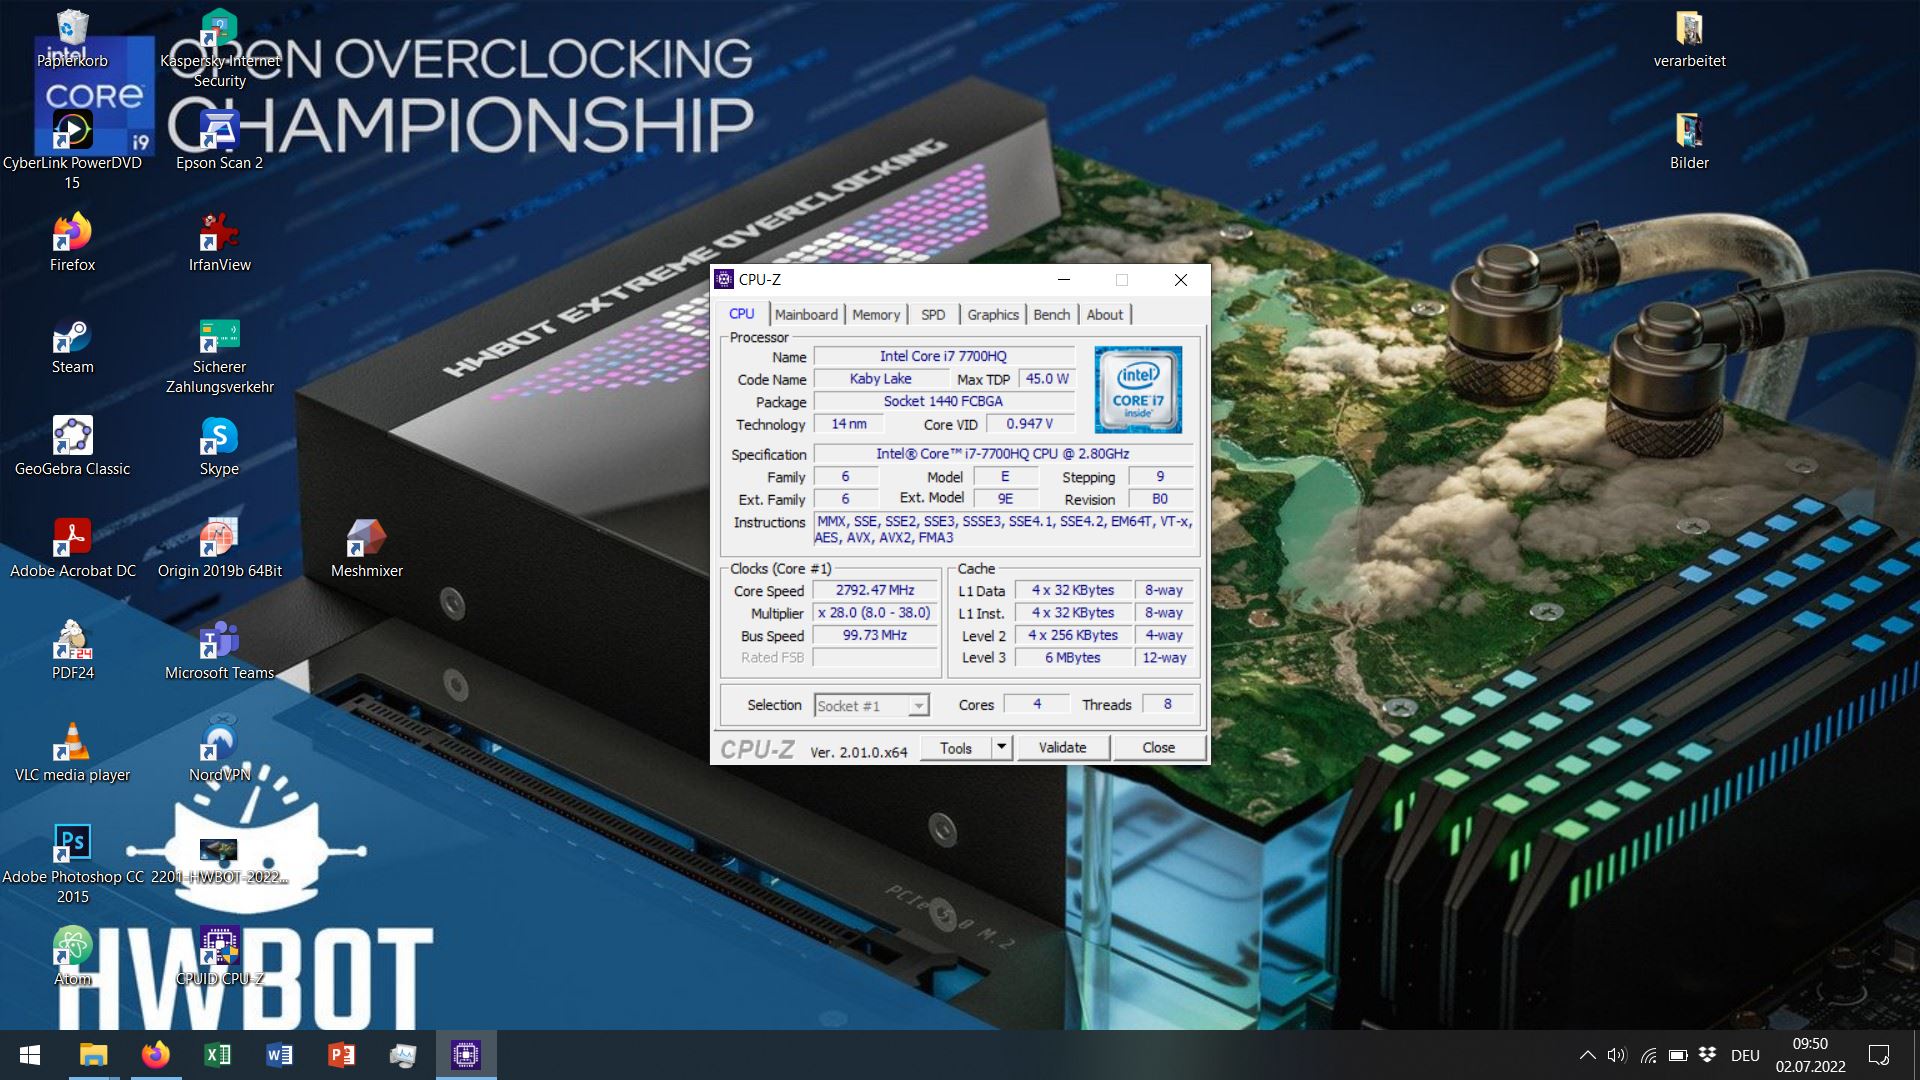
Task: Click the 'Intel Core i7 7700HQ' name field
Action: point(943,356)
